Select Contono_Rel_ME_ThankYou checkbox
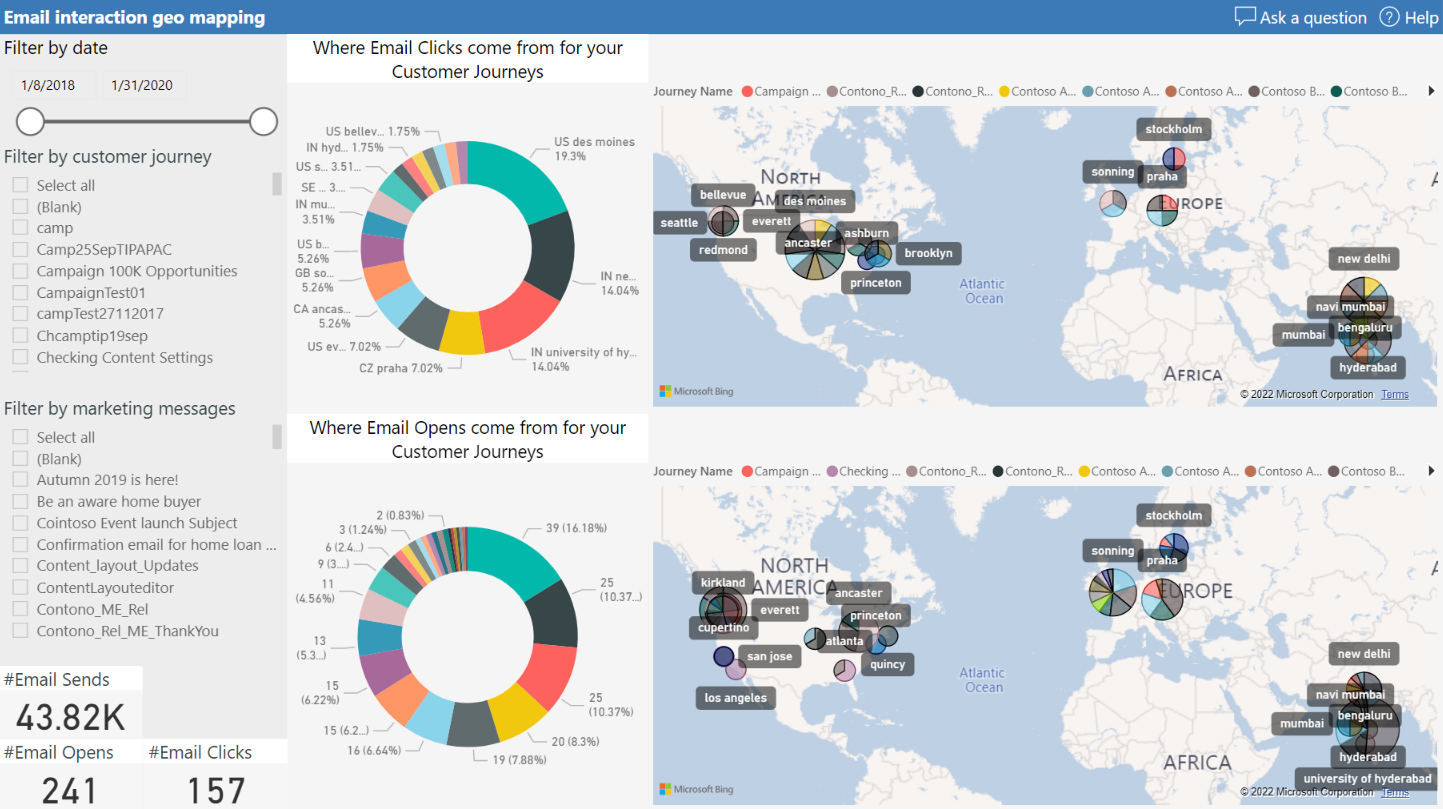This screenshot has height=809, width=1443. (20, 631)
